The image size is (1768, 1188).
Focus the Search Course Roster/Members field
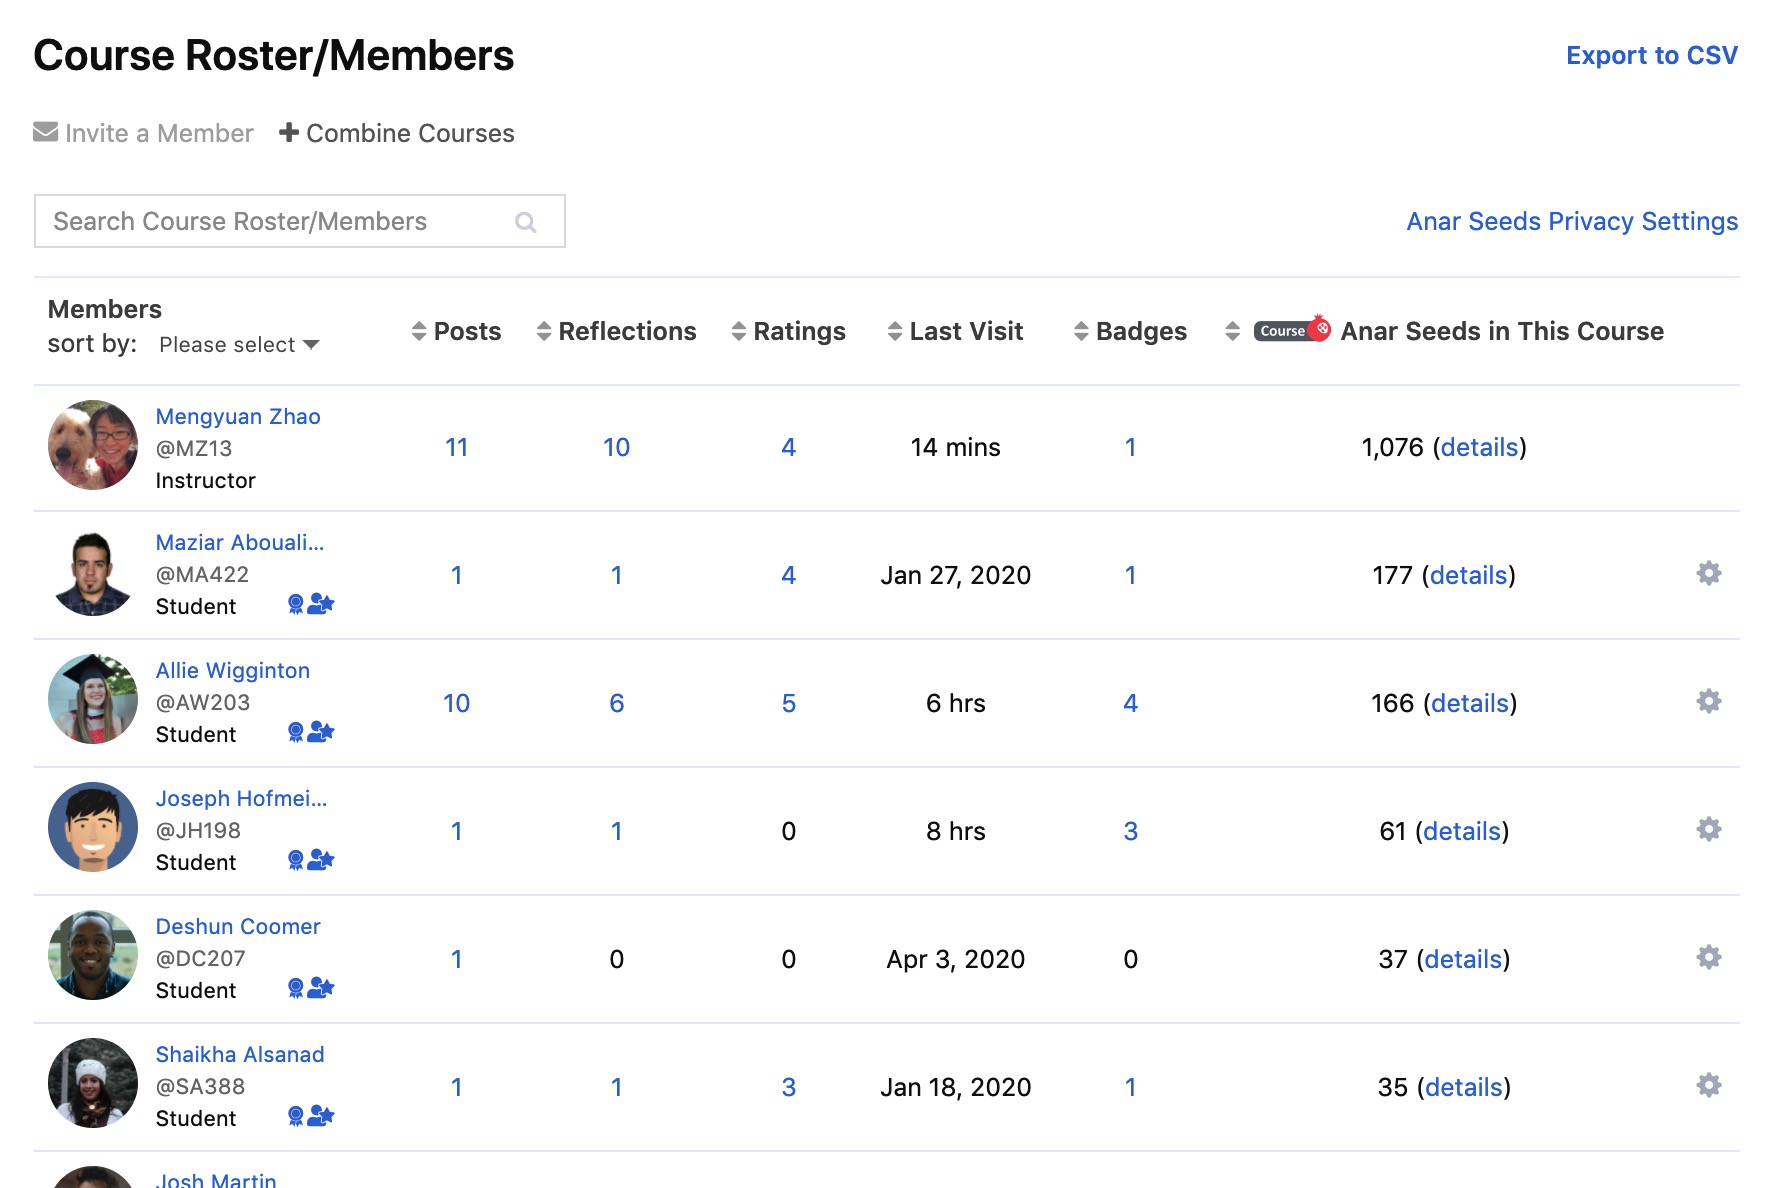point(300,221)
